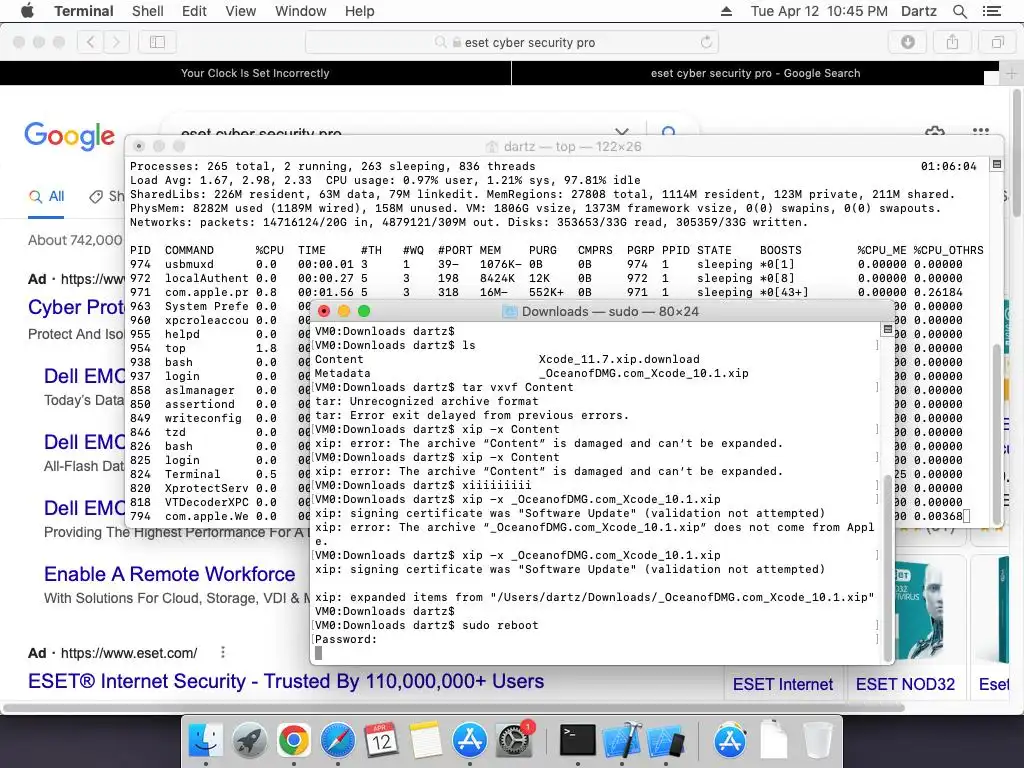Click the Password prompt line
1024x768 pixels.
[345, 639]
